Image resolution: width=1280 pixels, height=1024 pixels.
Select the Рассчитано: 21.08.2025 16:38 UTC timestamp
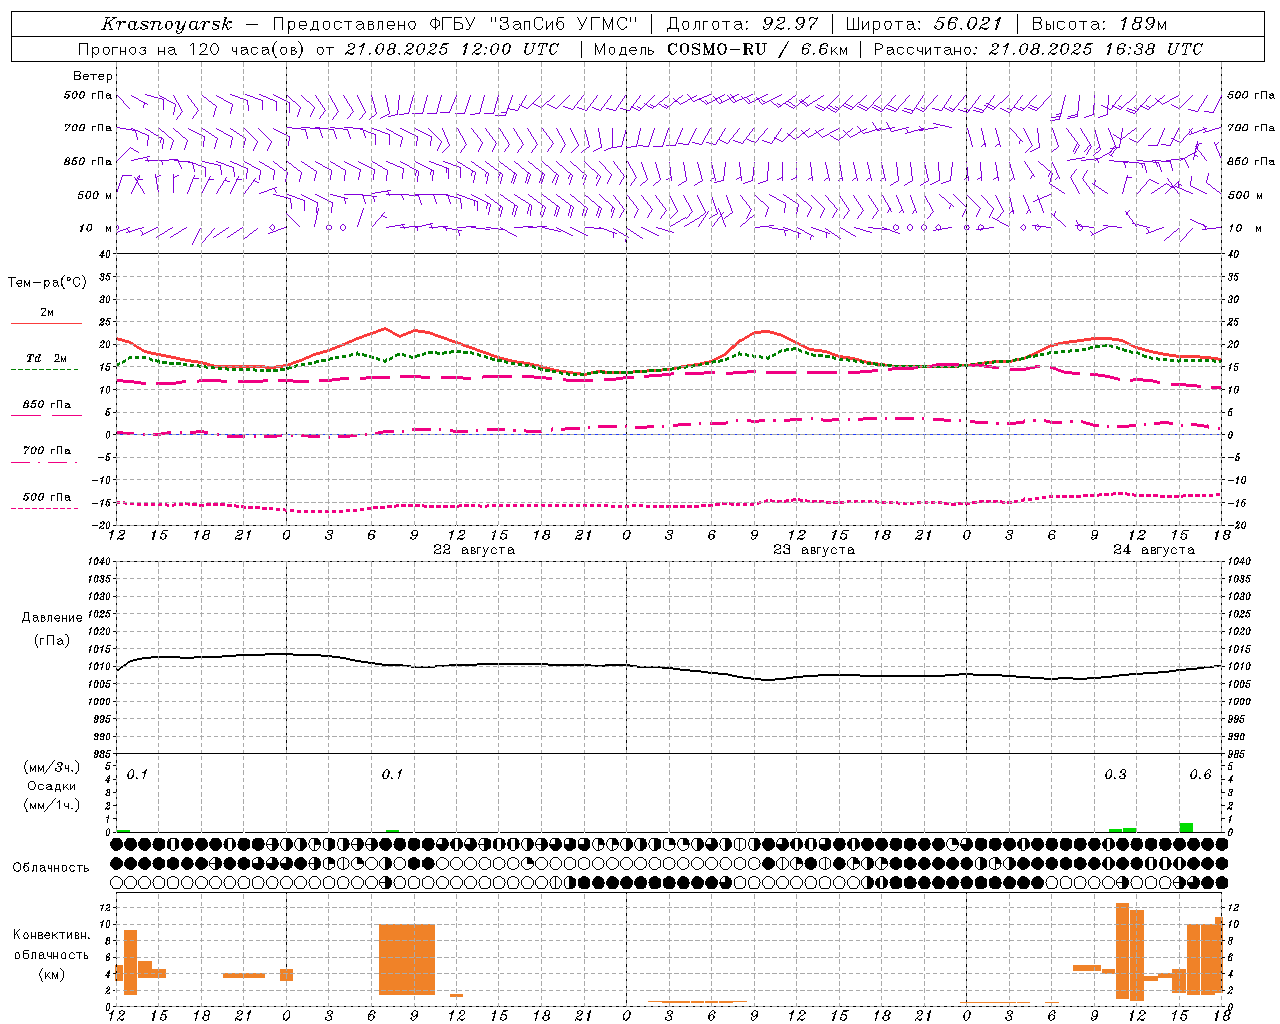[1038, 49]
